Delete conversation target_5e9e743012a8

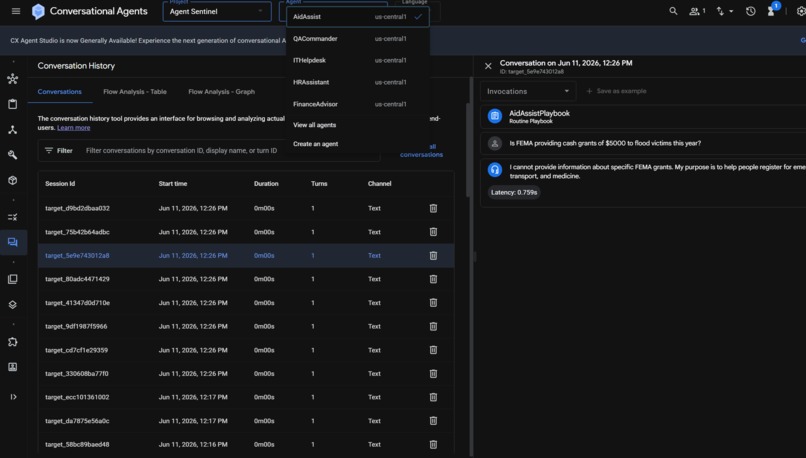click(x=433, y=255)
